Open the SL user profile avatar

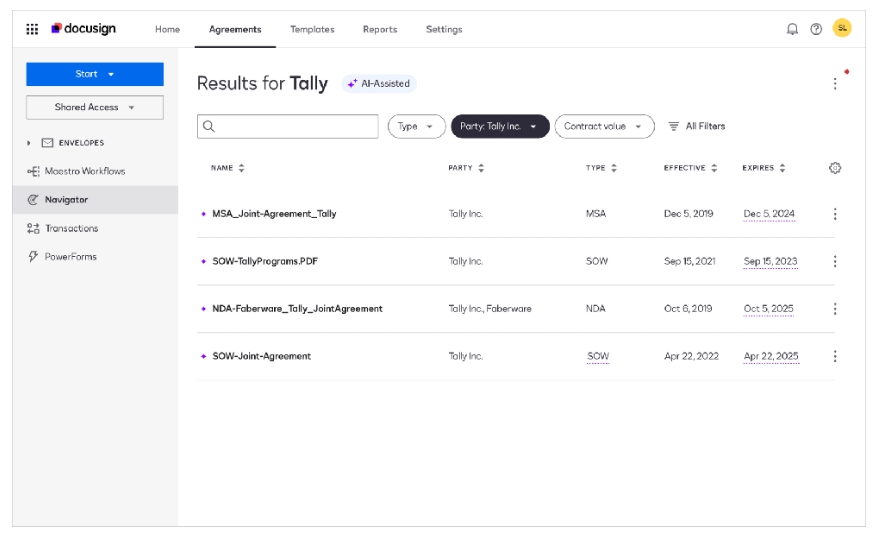tap(842, 29)
